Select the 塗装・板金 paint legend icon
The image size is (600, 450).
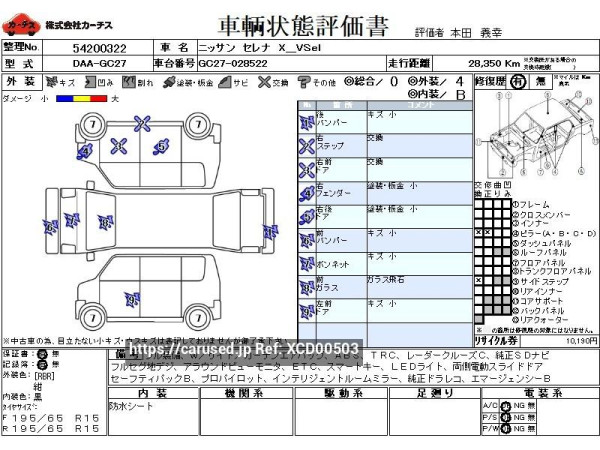169,82
